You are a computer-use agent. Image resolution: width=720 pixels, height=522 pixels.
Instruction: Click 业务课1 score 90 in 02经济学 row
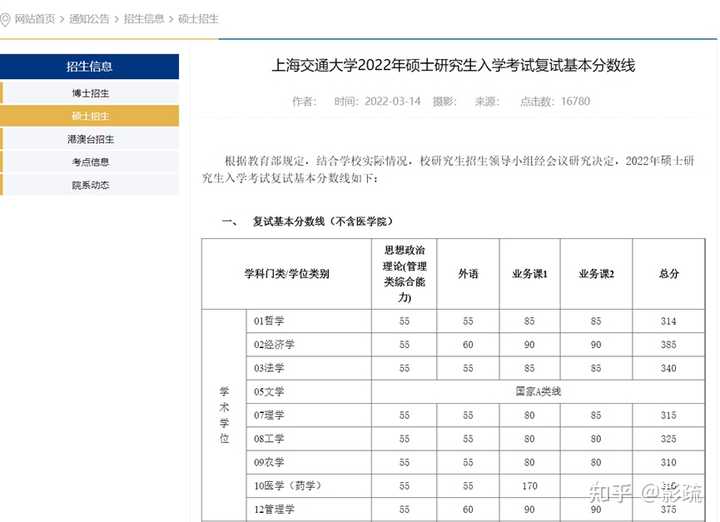(x=529, y=344)
